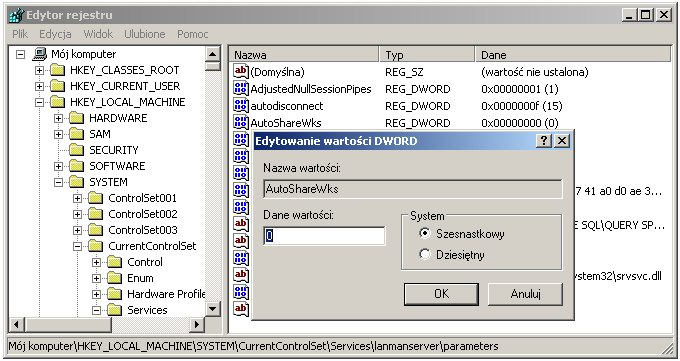The image size is (680, 361).
Task: Collapse the HKEY_LOCAL_MACHINE tree node
Action: pos(39,102)
